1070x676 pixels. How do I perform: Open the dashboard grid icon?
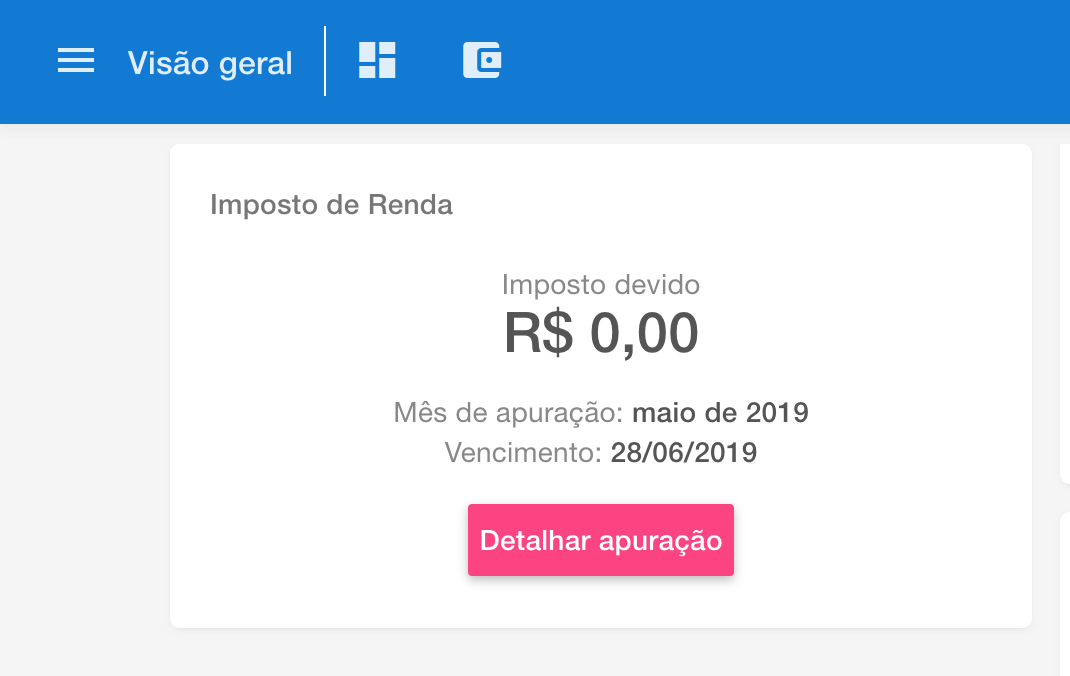[x=377, y=61]
